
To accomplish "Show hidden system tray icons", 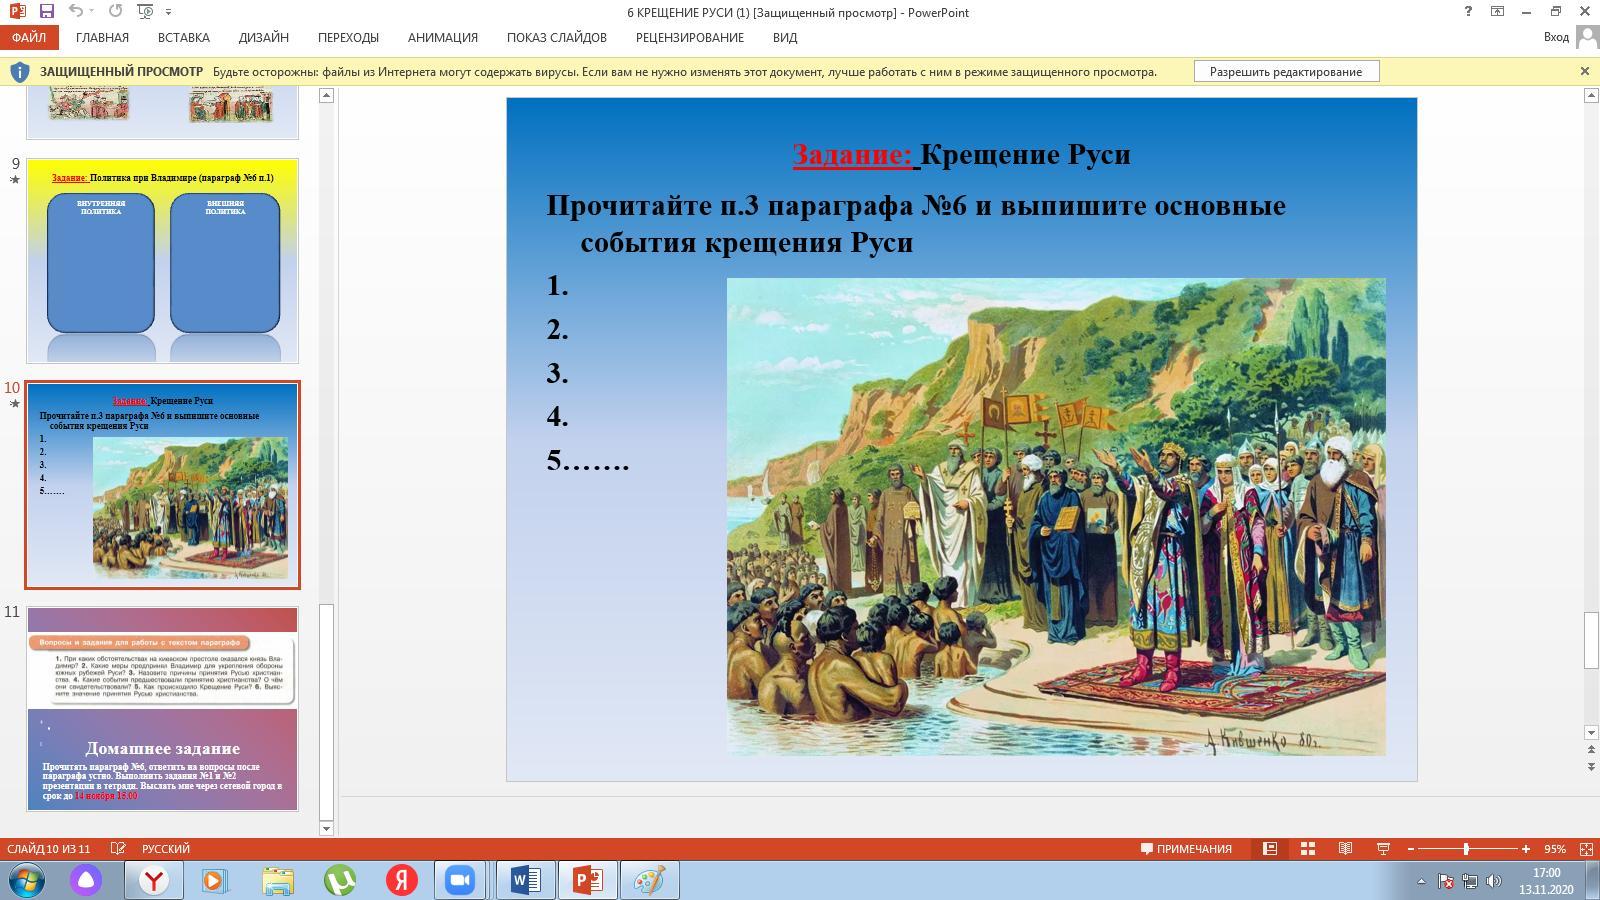I will (1421, 881).
